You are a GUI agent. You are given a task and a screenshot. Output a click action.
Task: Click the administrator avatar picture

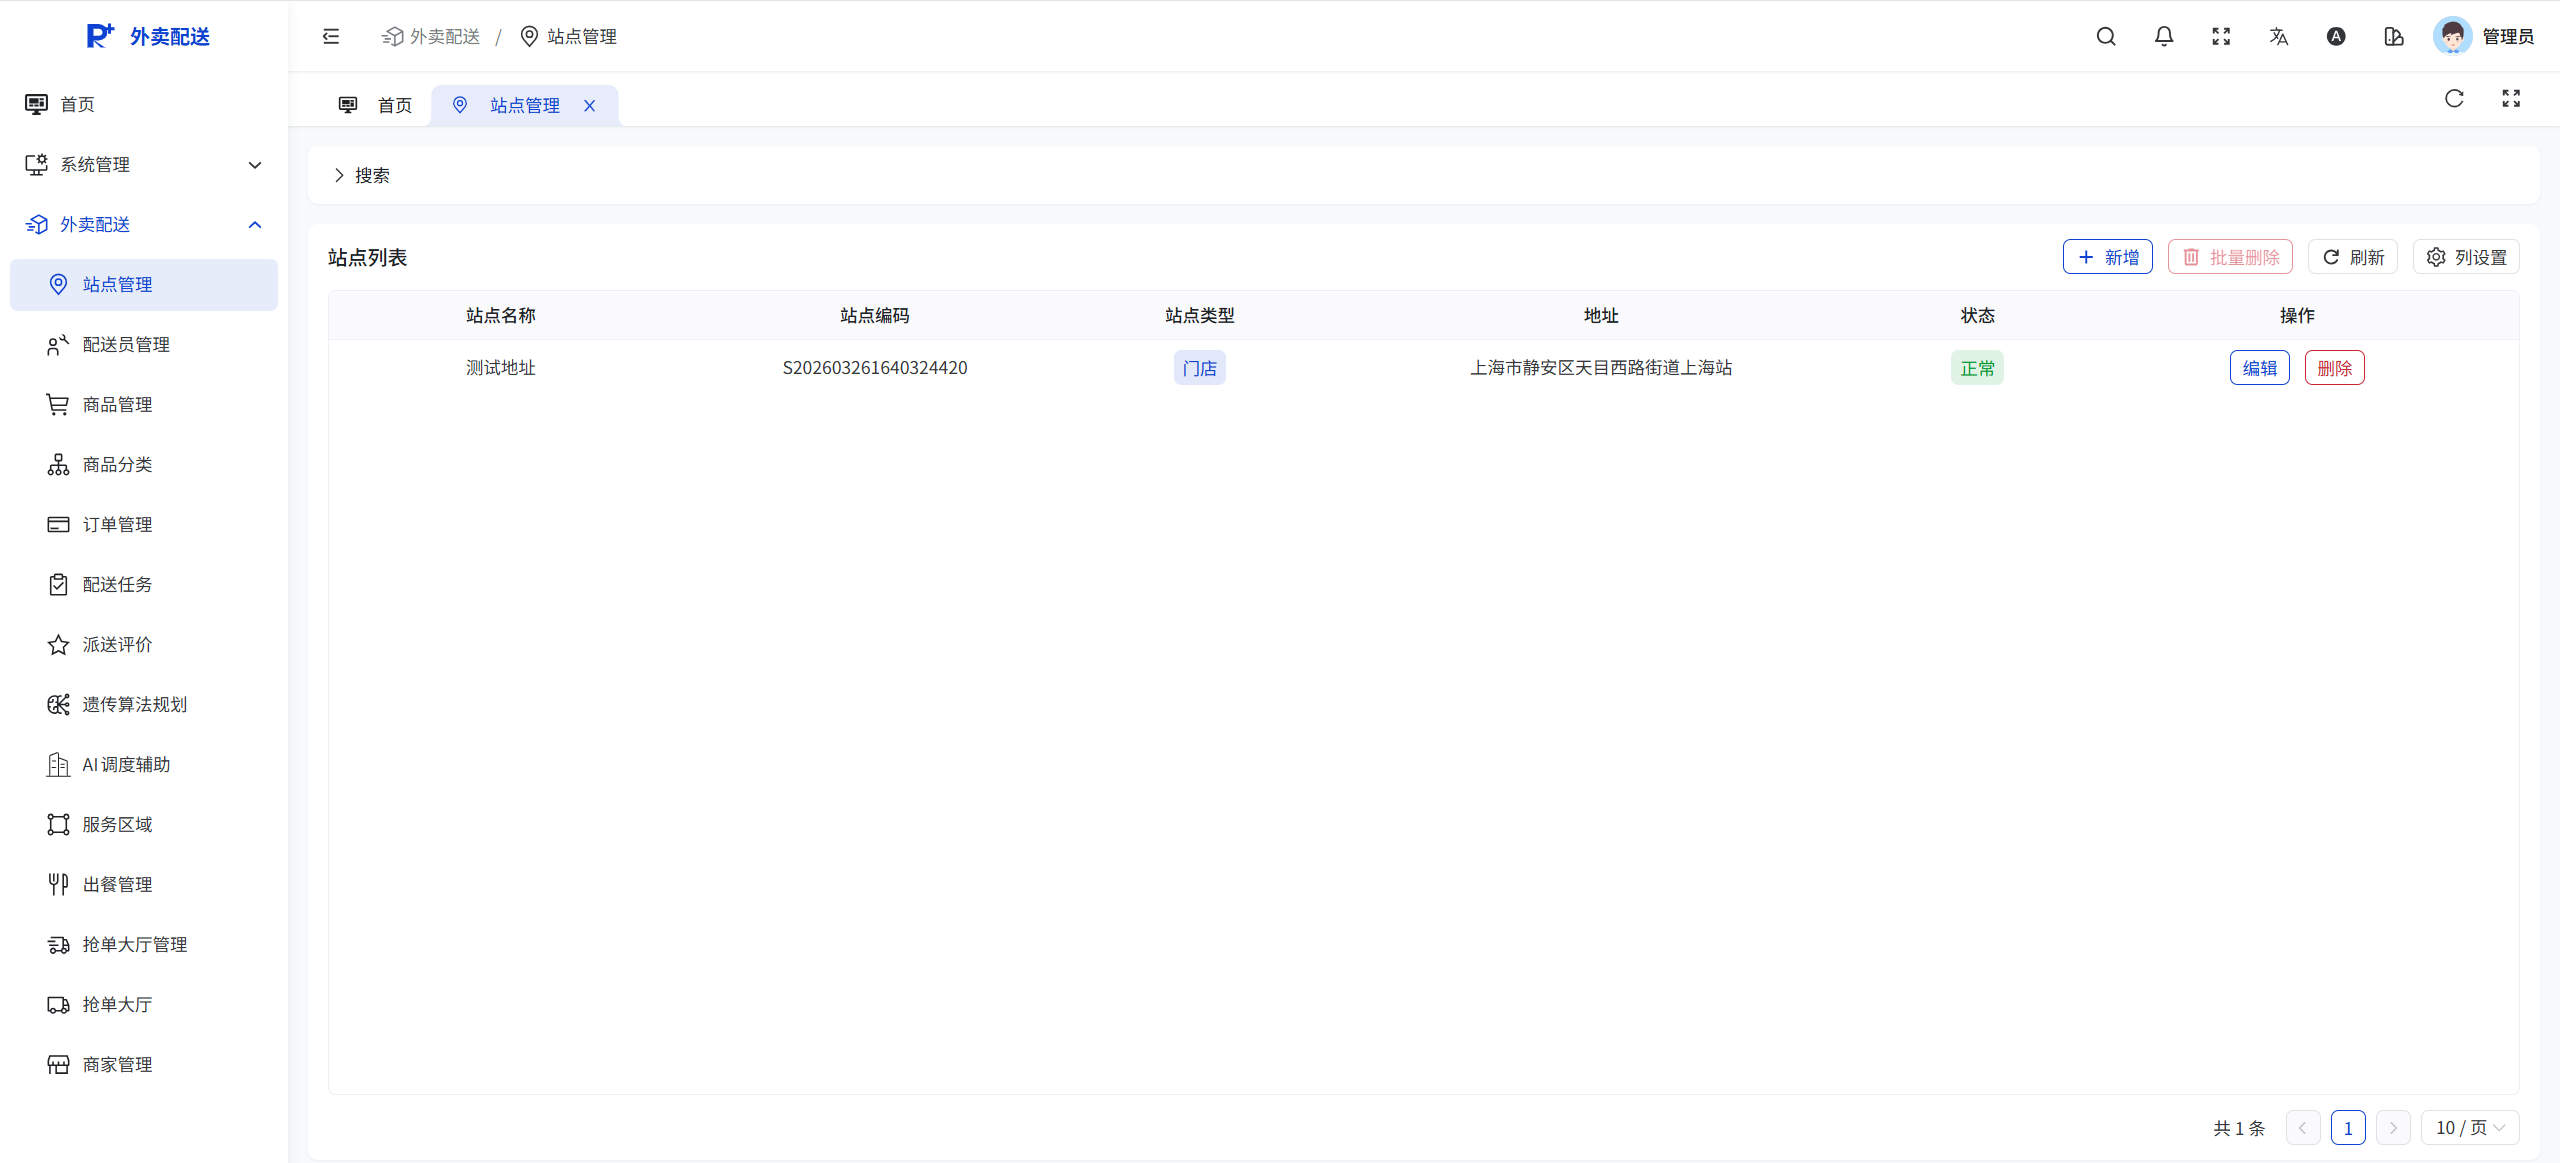[2452, 37]
